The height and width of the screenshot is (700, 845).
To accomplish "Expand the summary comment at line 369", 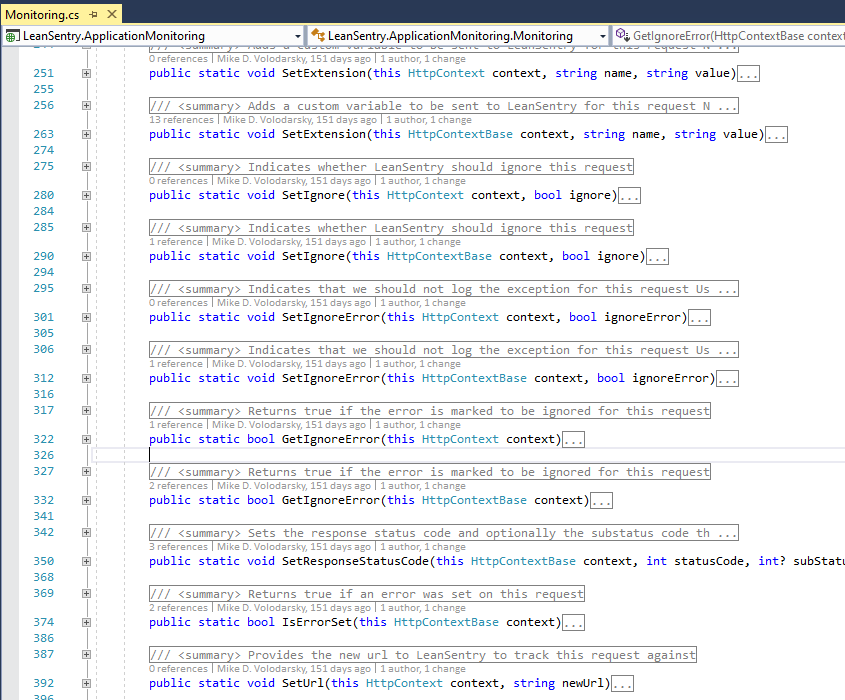I will coord(86,593).
